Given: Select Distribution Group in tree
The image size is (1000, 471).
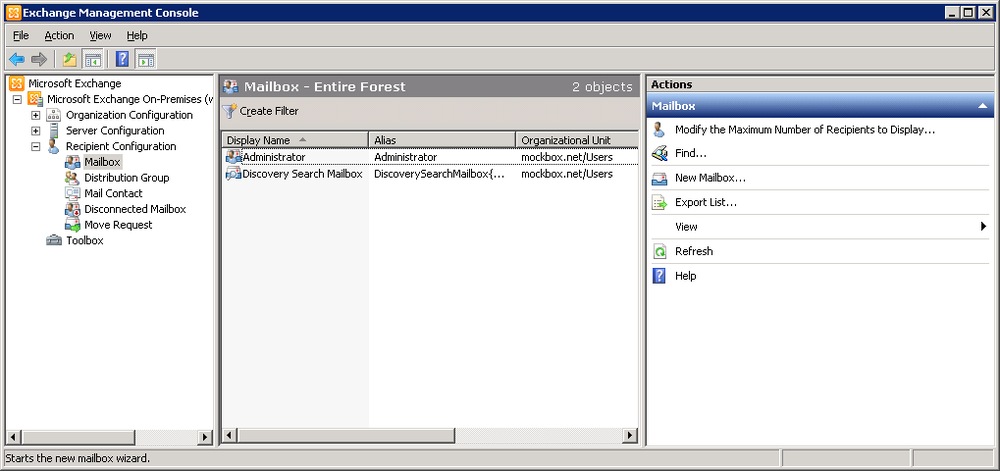Looking at the screenshot, I should tap(126, 178).
